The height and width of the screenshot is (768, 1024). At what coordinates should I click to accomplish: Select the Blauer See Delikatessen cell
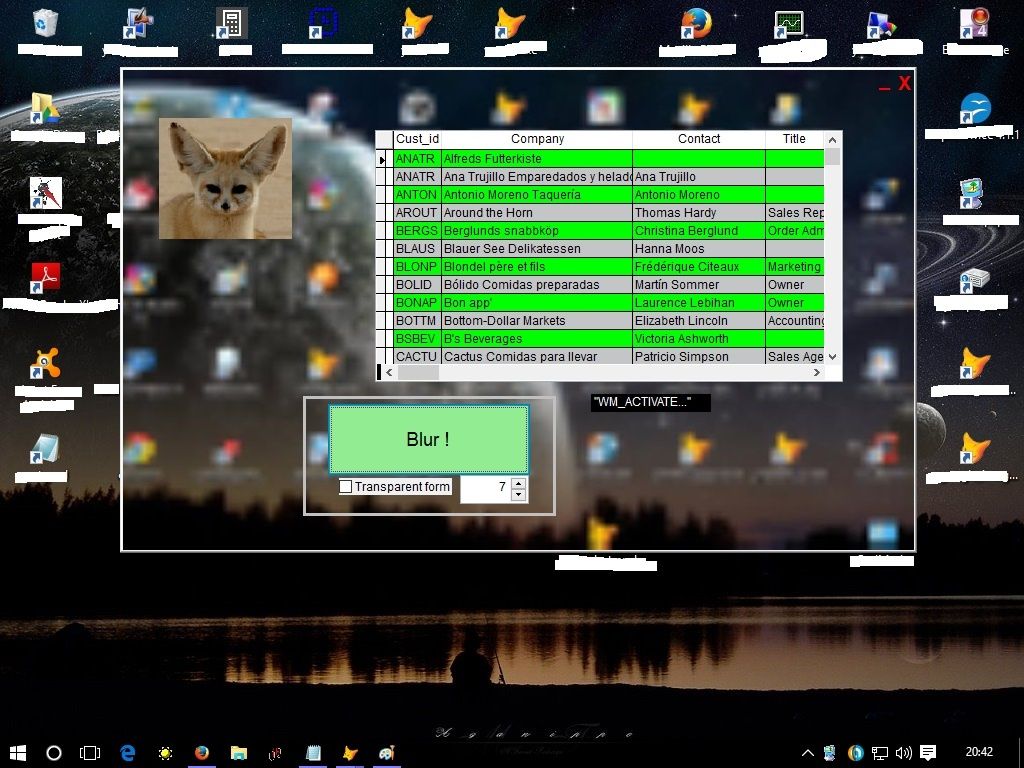click(x=537, y=248)
